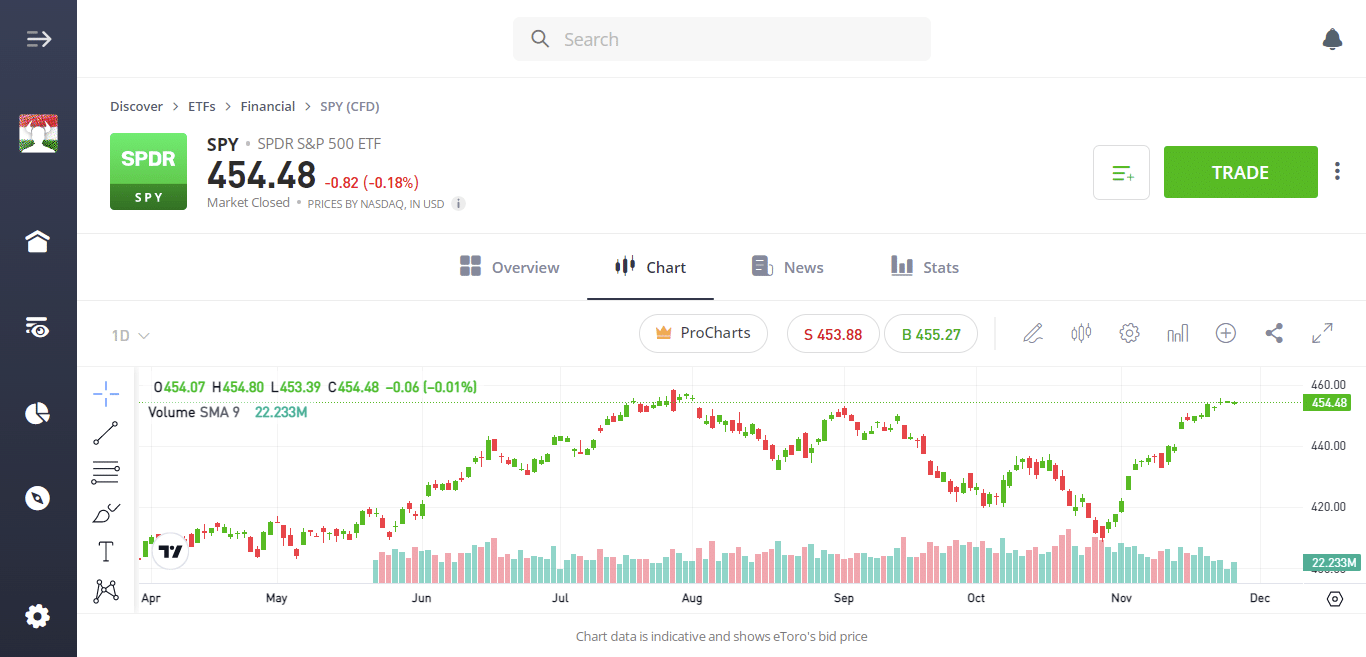Expand the chart to fullscreen
The width and height of the screenshot is (1366, 657).
click(1322, 333)
